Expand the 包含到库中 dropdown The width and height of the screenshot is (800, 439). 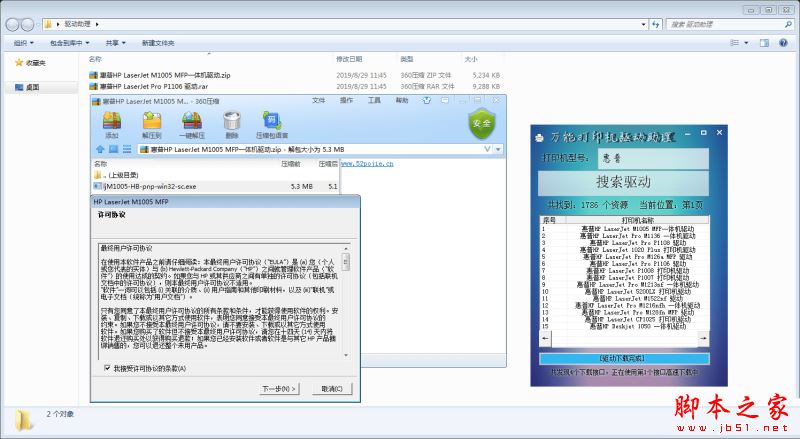pos(69,43)
